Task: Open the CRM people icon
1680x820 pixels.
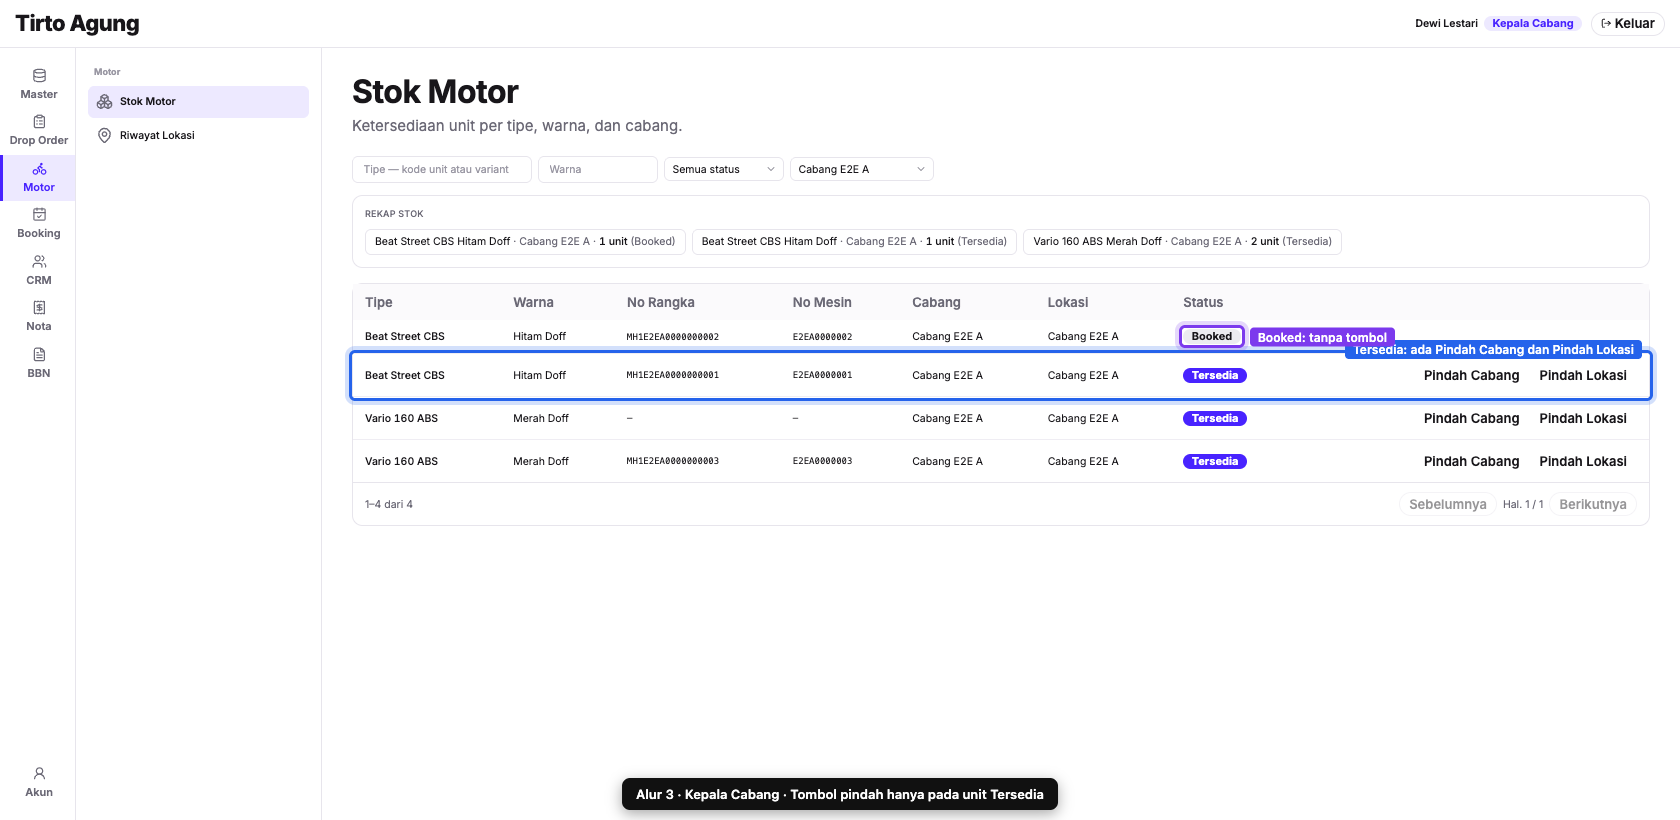Action: point(39,261)
